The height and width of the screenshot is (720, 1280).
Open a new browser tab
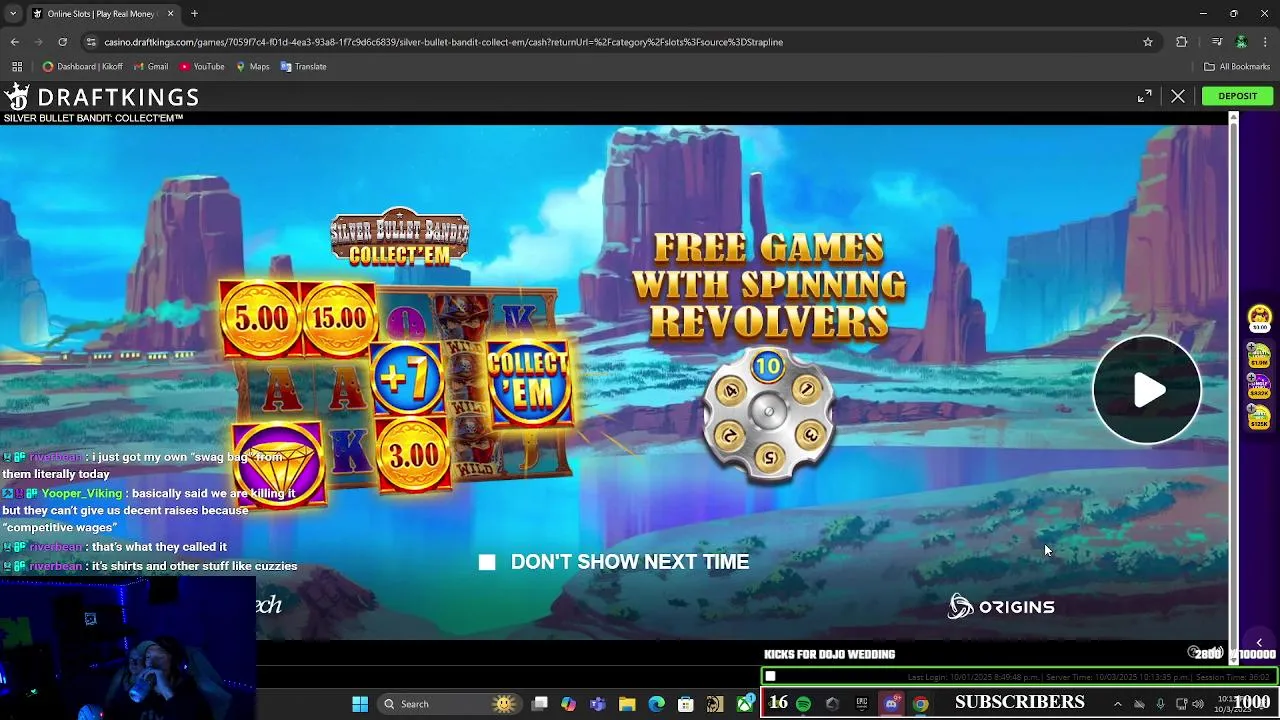pyautogui.click(x=194, y=14)
